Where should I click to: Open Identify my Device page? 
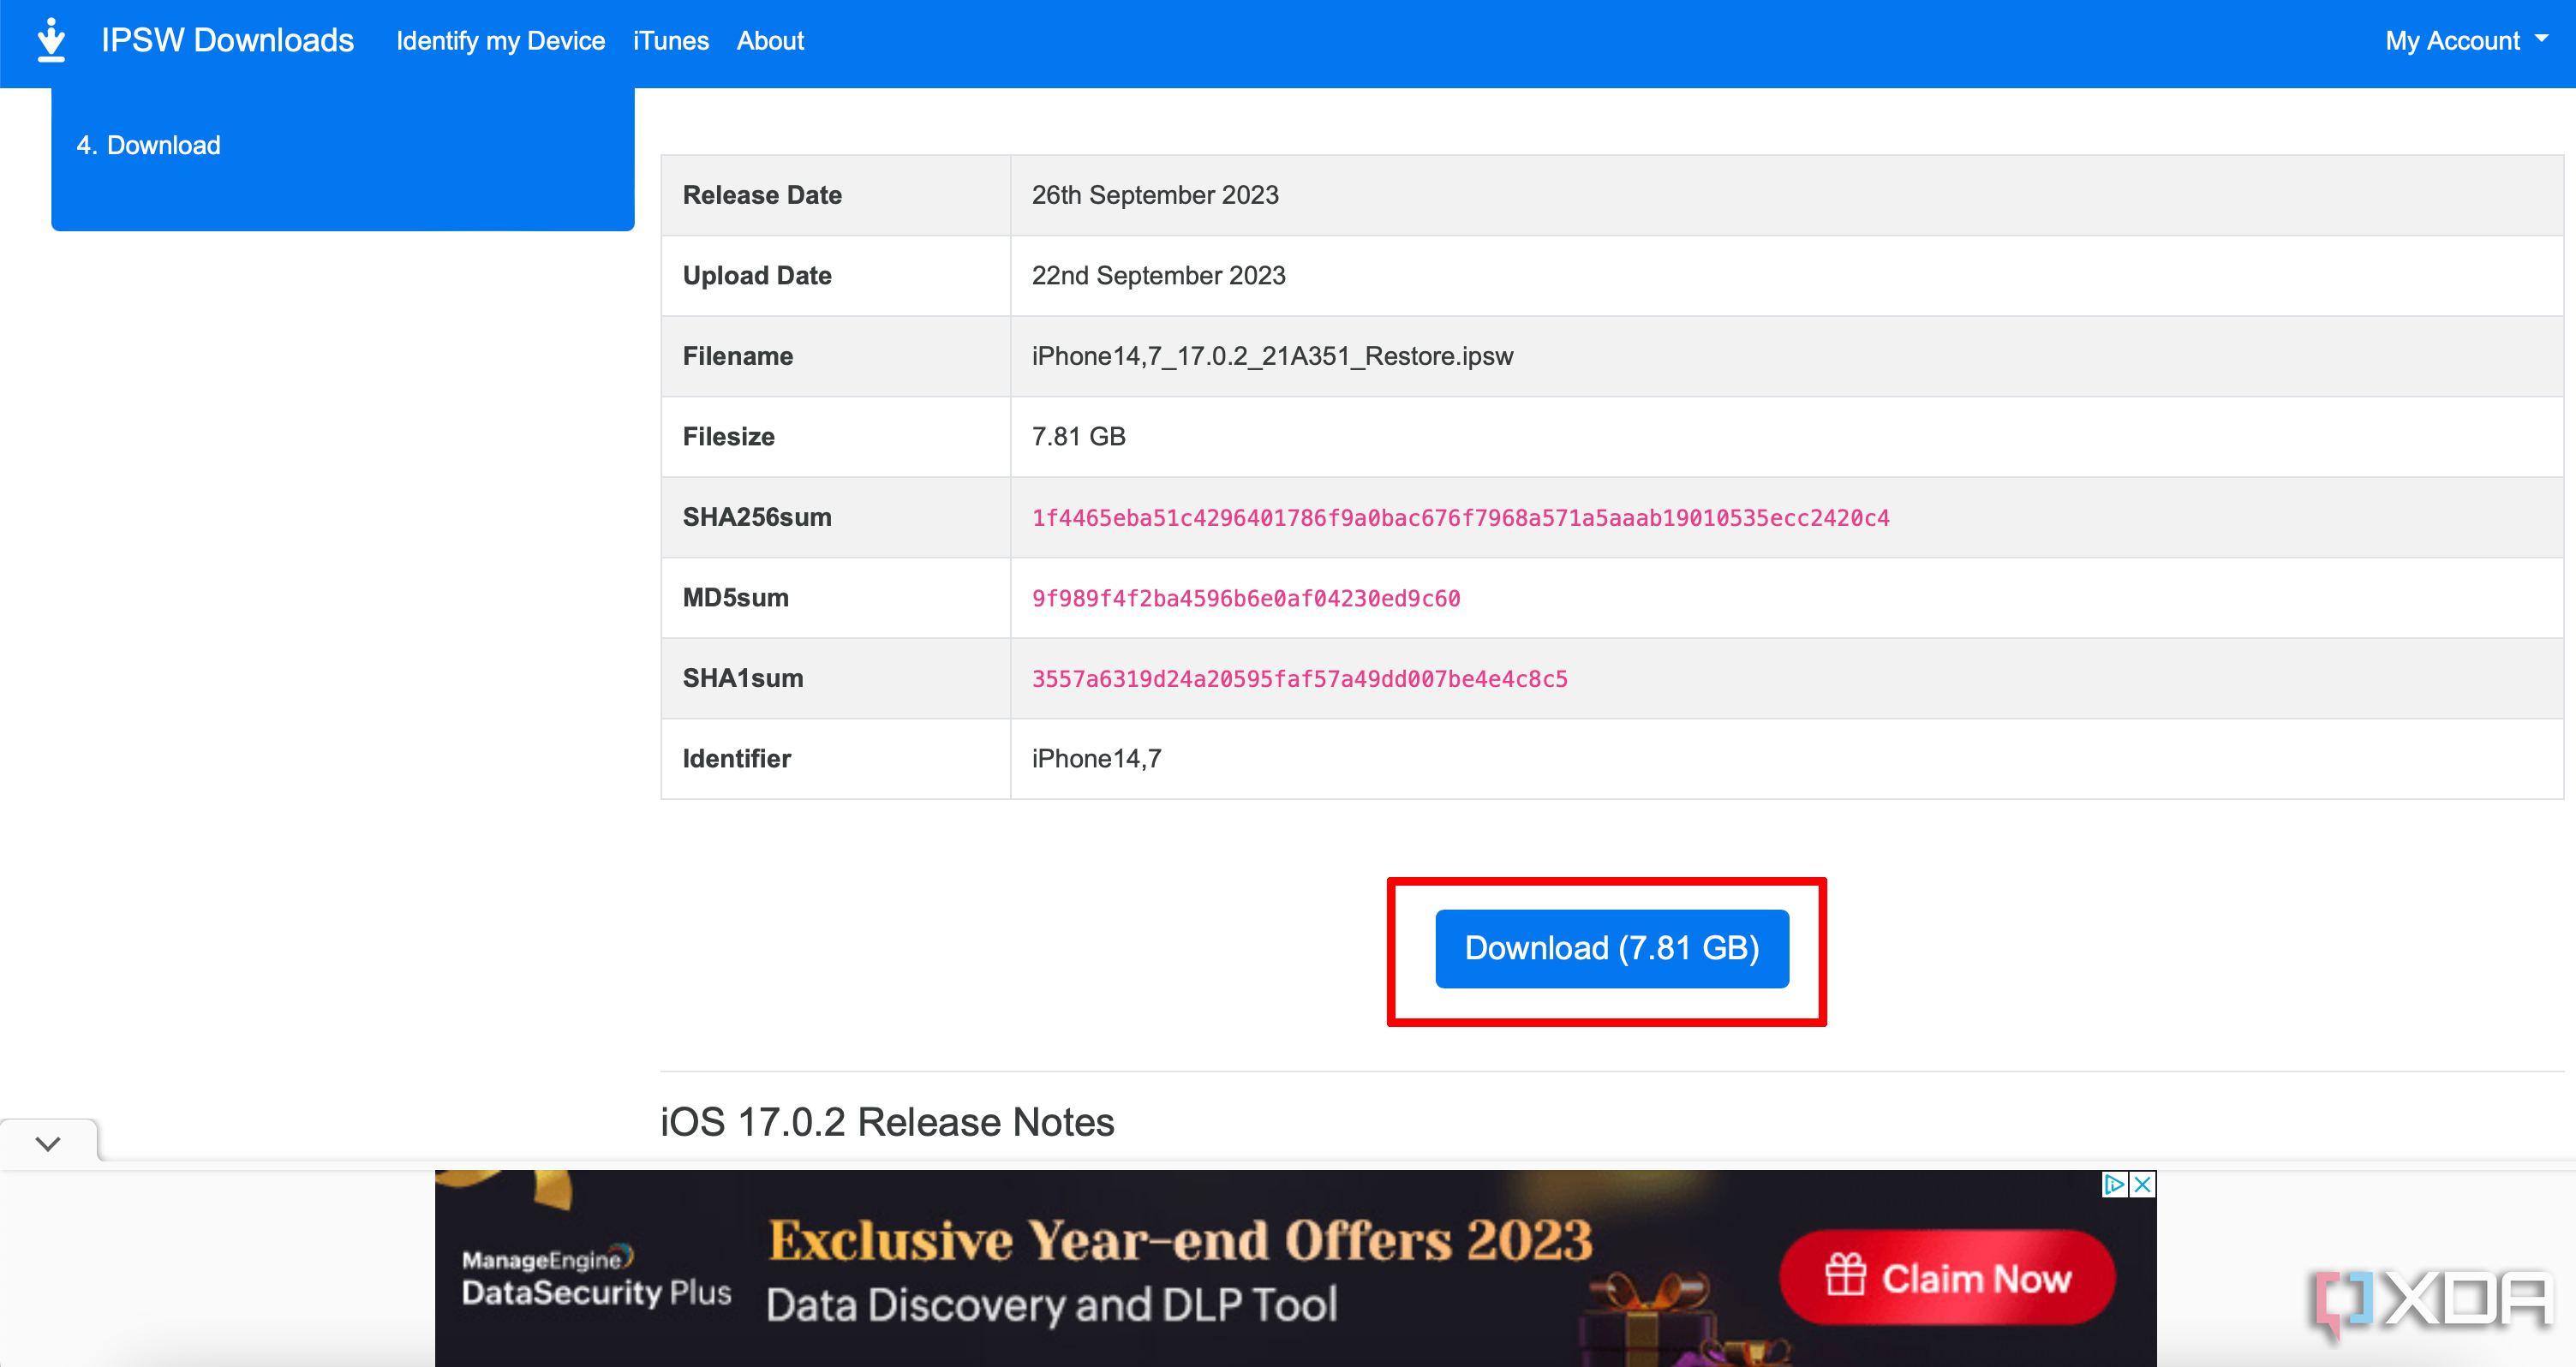coord(500,41)
